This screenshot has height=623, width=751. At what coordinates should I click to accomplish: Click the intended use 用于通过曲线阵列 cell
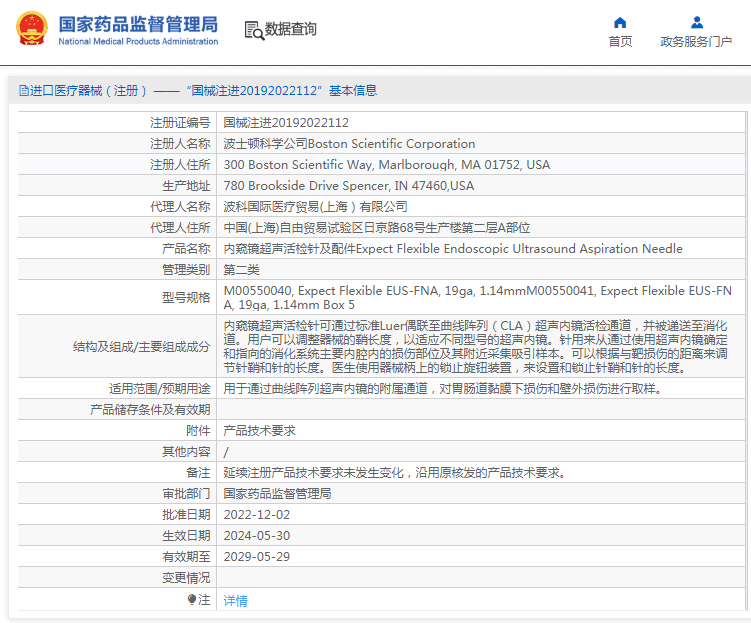481,388
